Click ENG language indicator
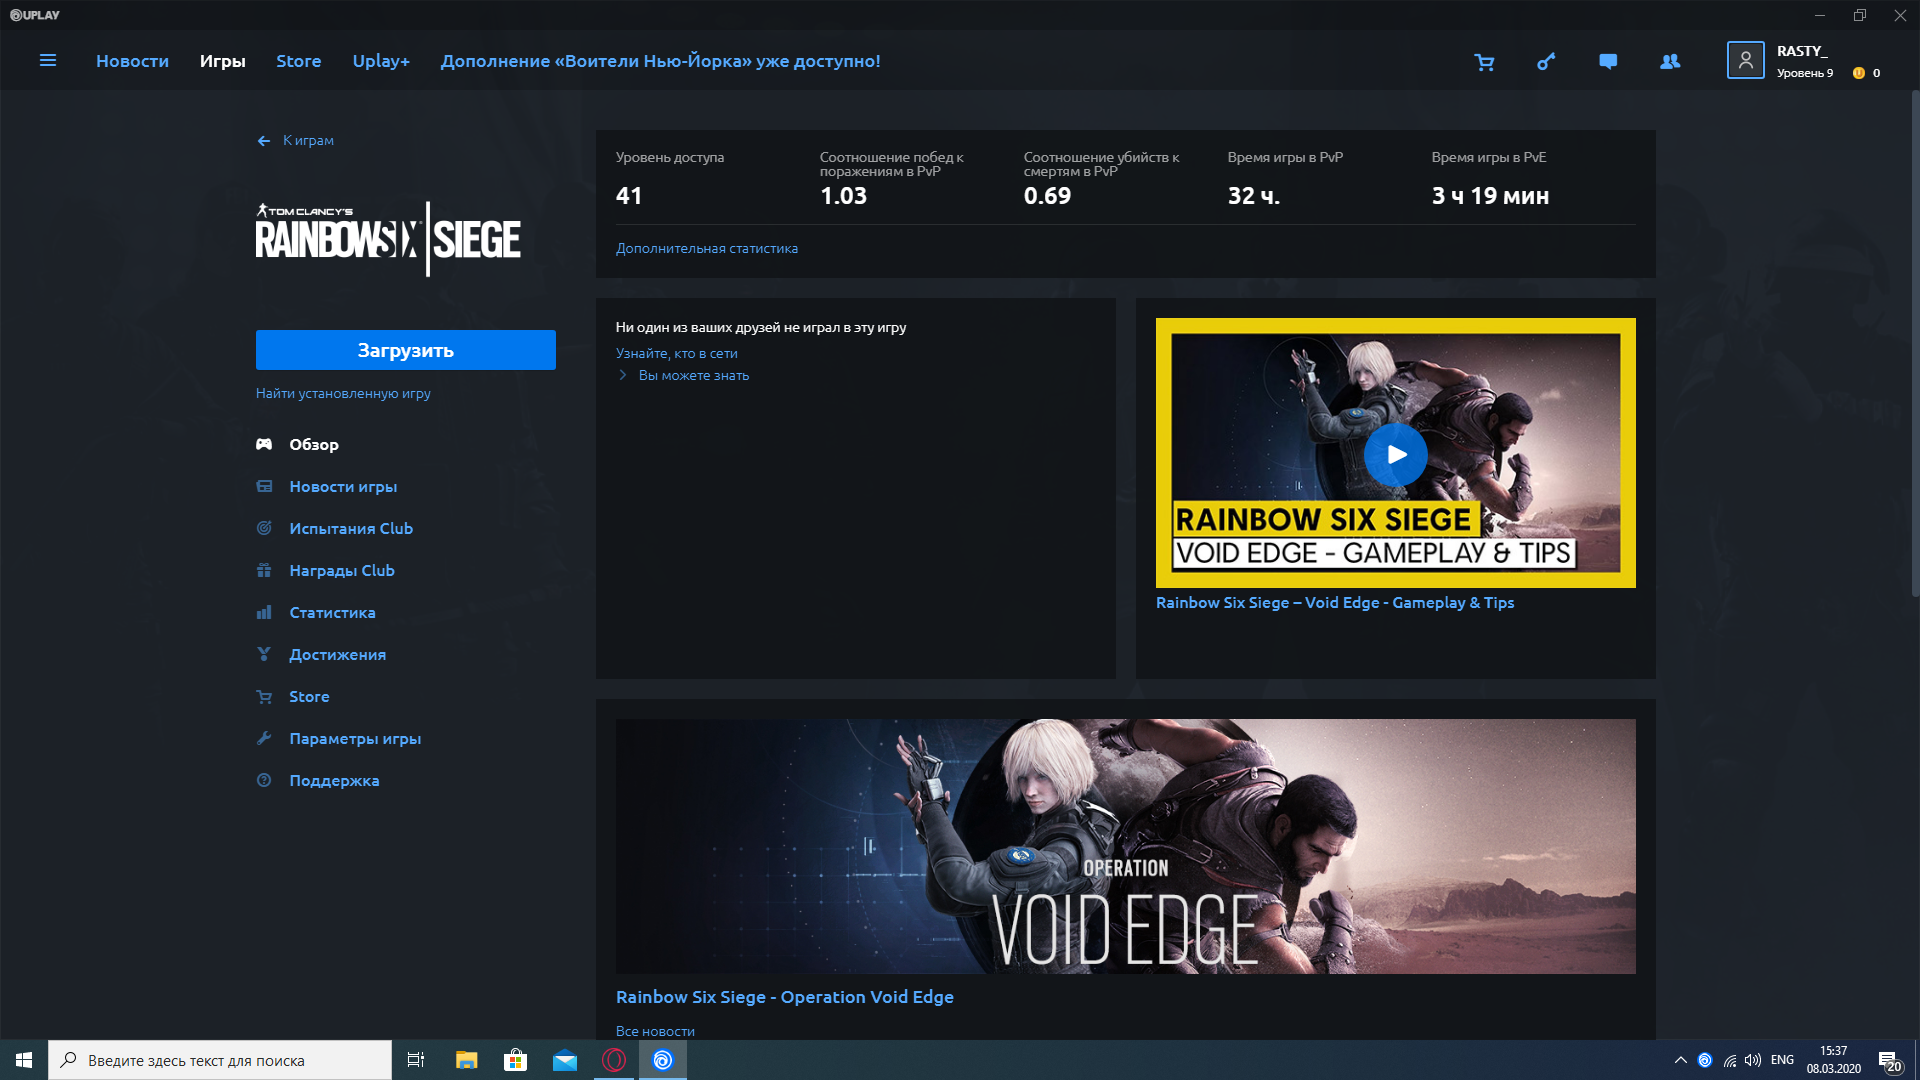 (1782, 1060)
